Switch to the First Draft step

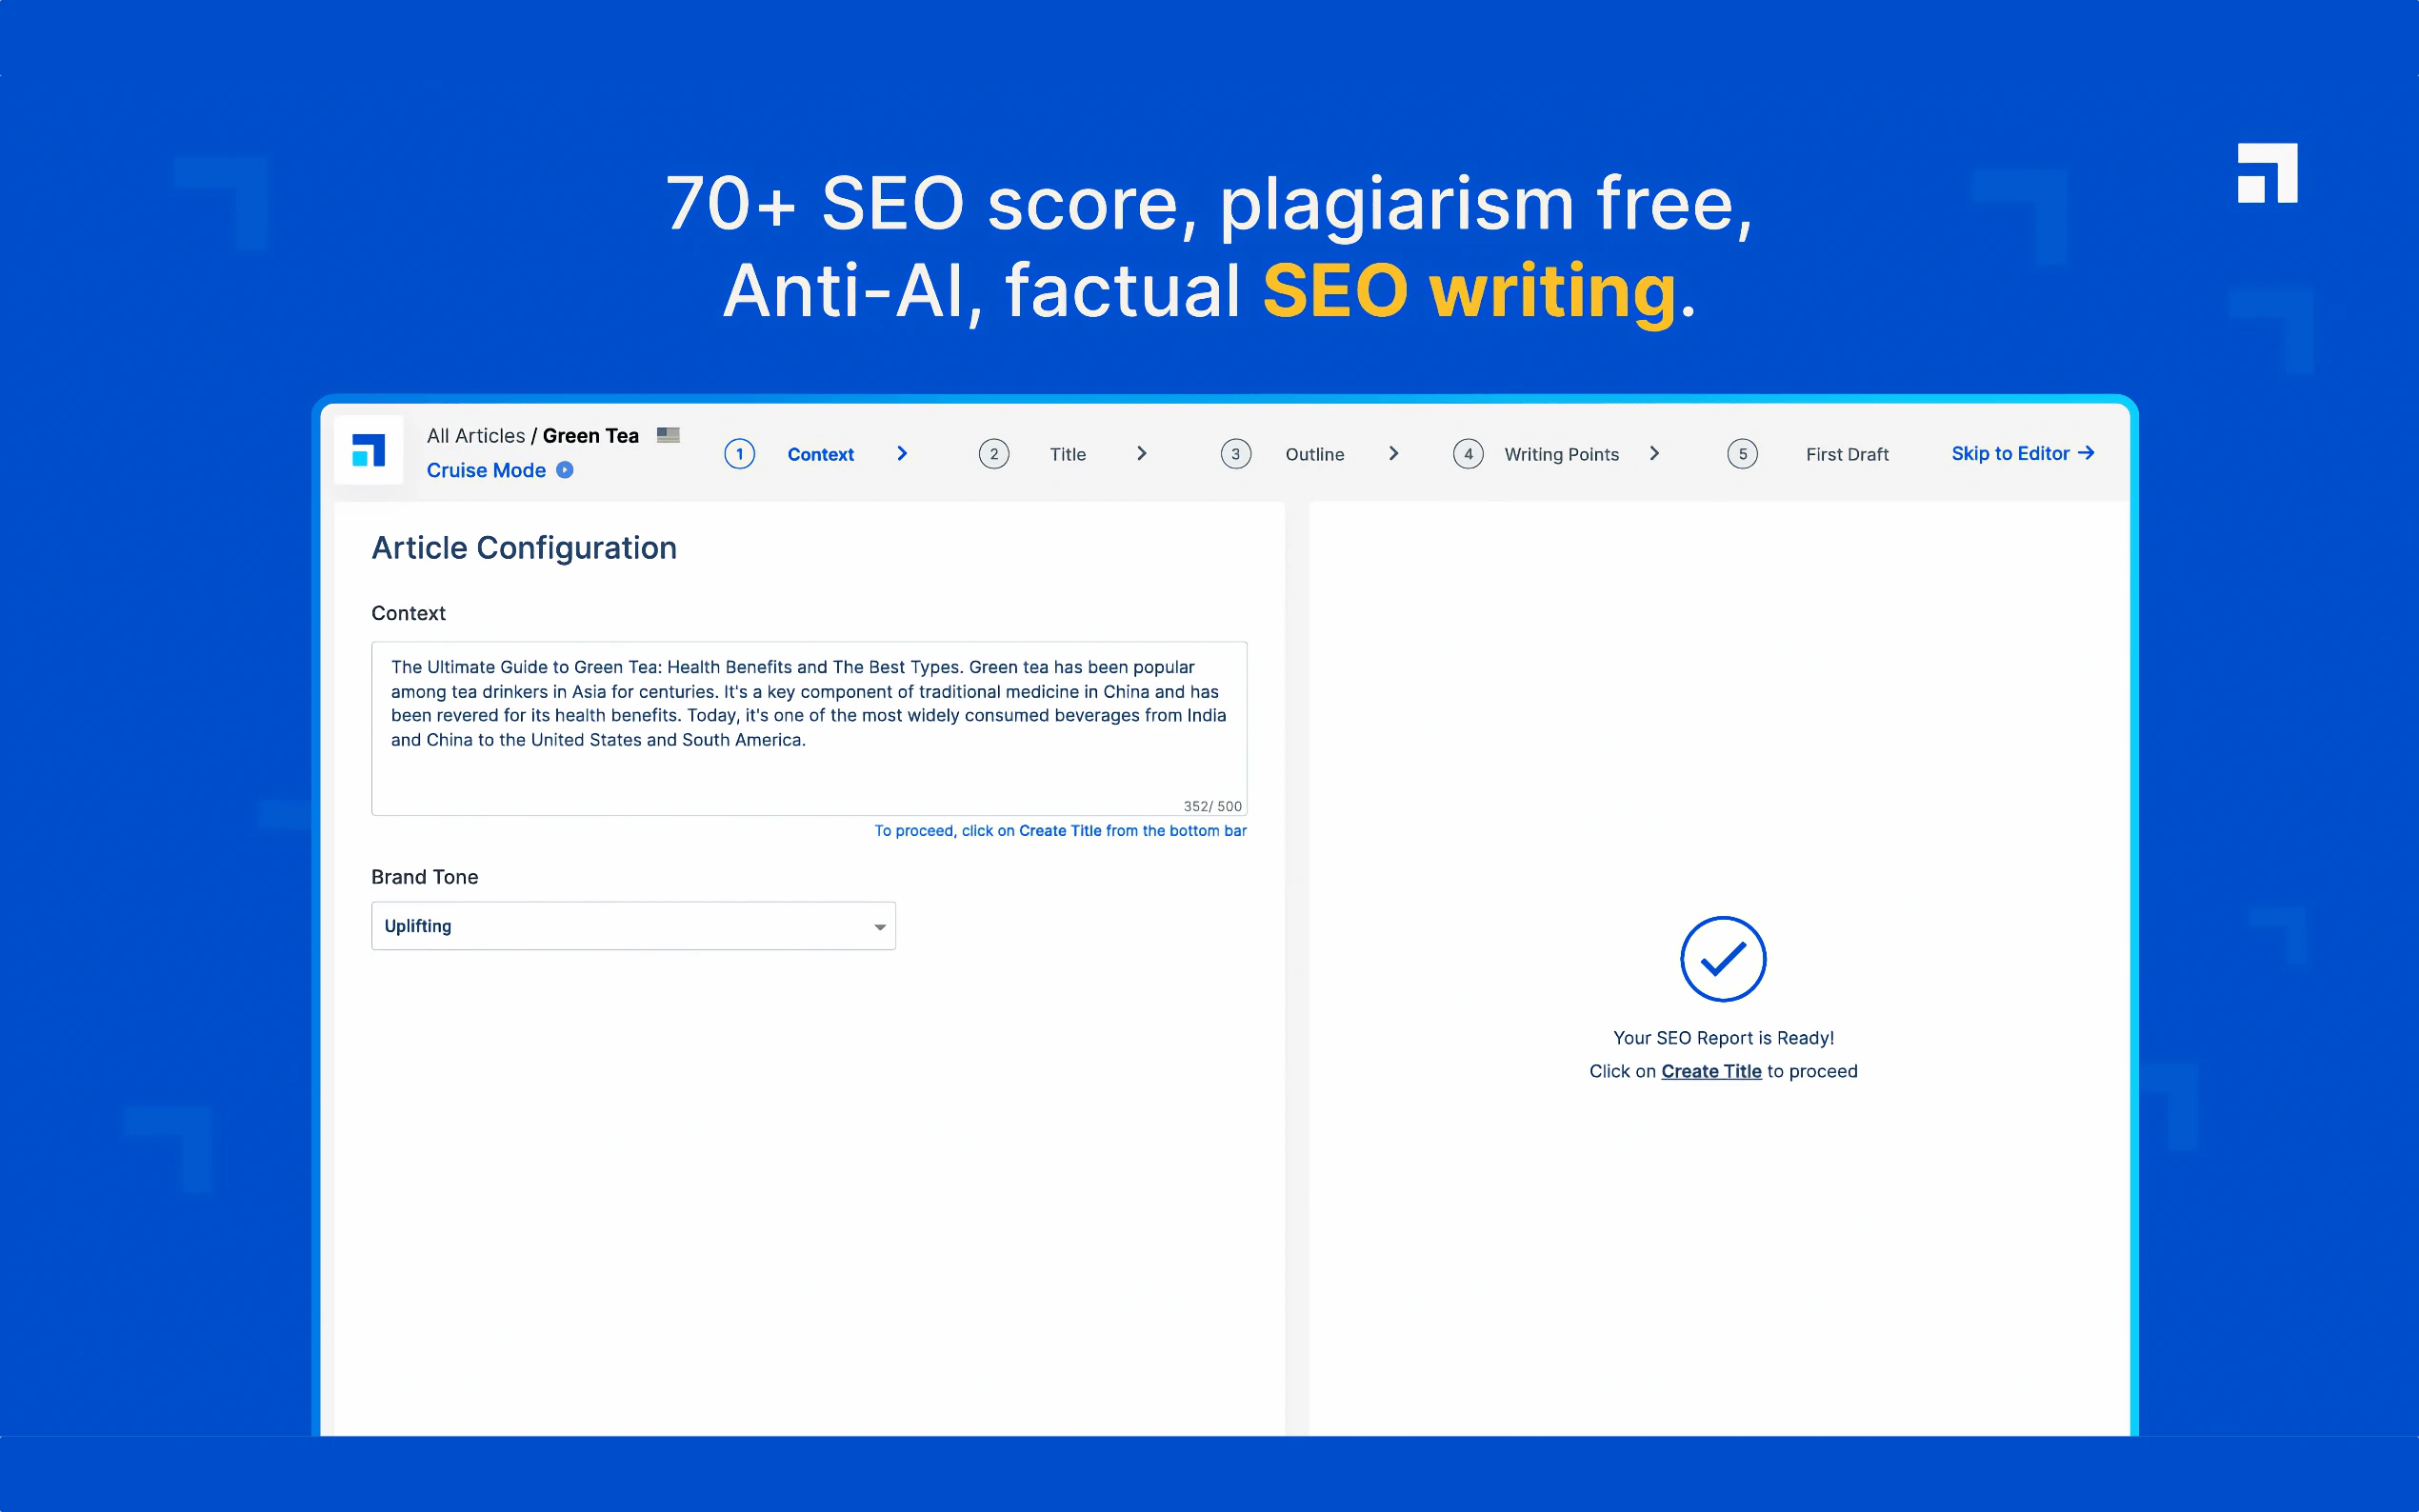(x=1846, y=455)
